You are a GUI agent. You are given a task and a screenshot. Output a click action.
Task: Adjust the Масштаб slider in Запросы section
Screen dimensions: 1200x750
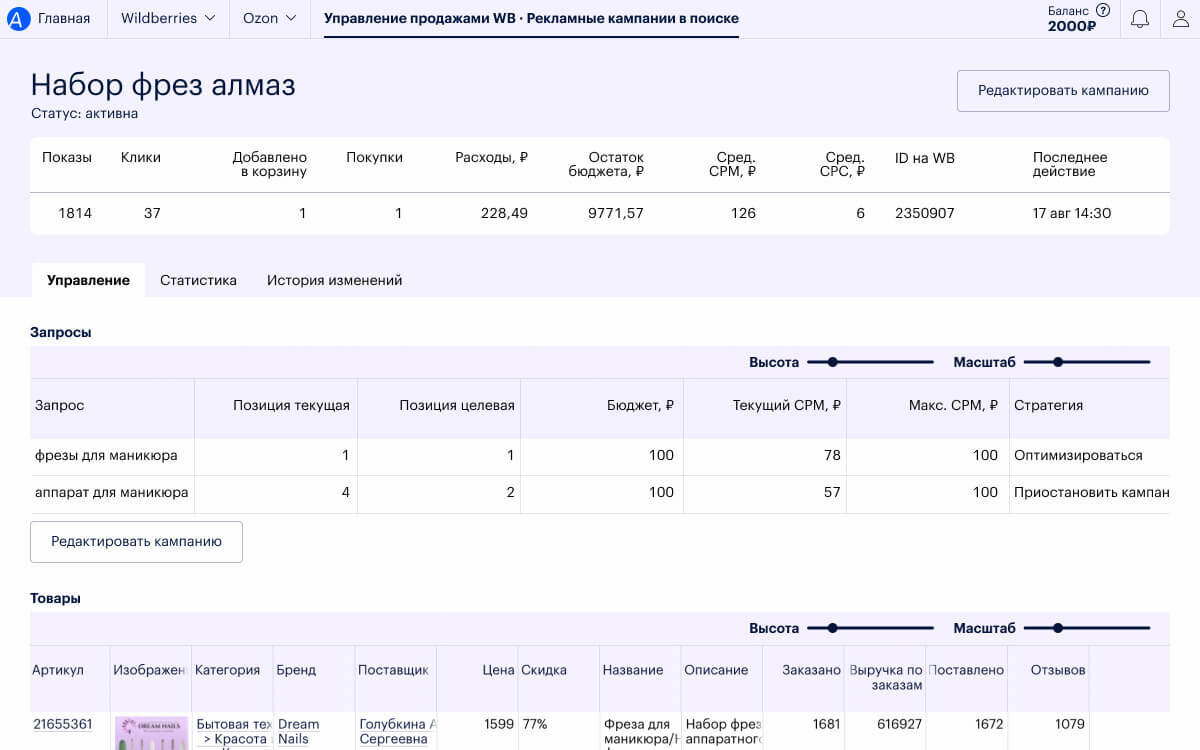1058,362
